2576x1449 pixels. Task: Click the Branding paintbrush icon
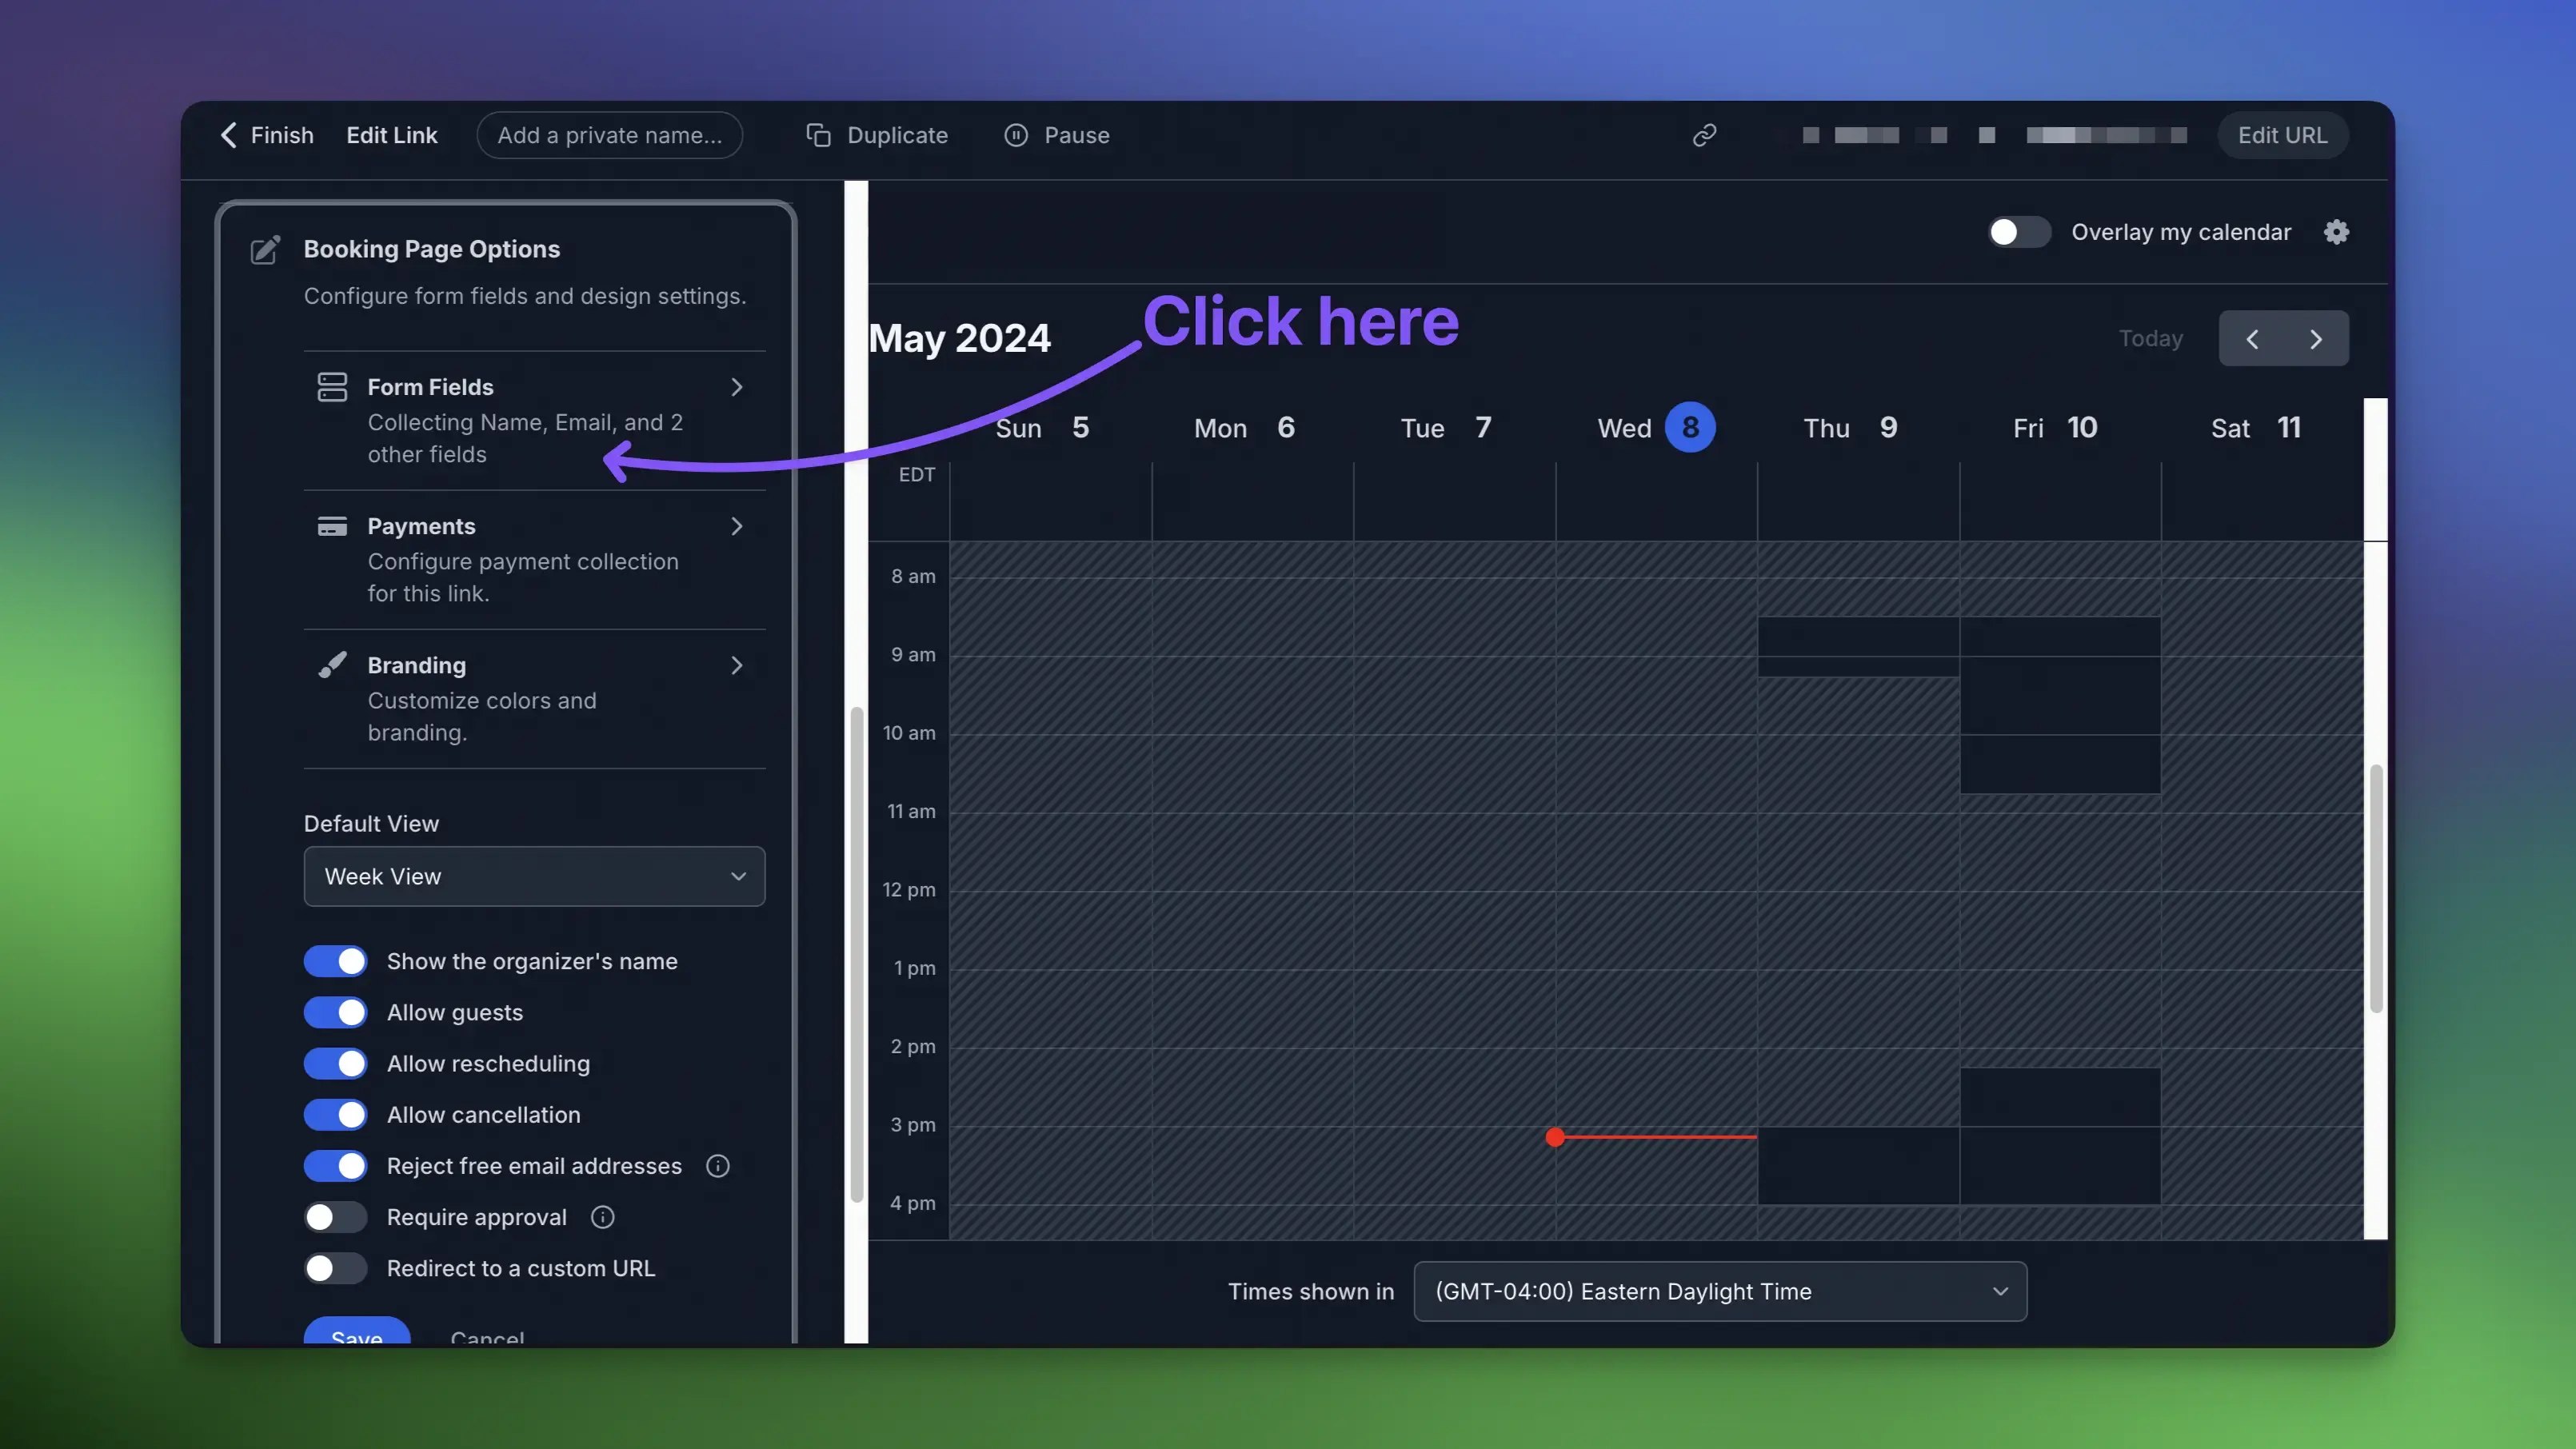coord(332,665)
